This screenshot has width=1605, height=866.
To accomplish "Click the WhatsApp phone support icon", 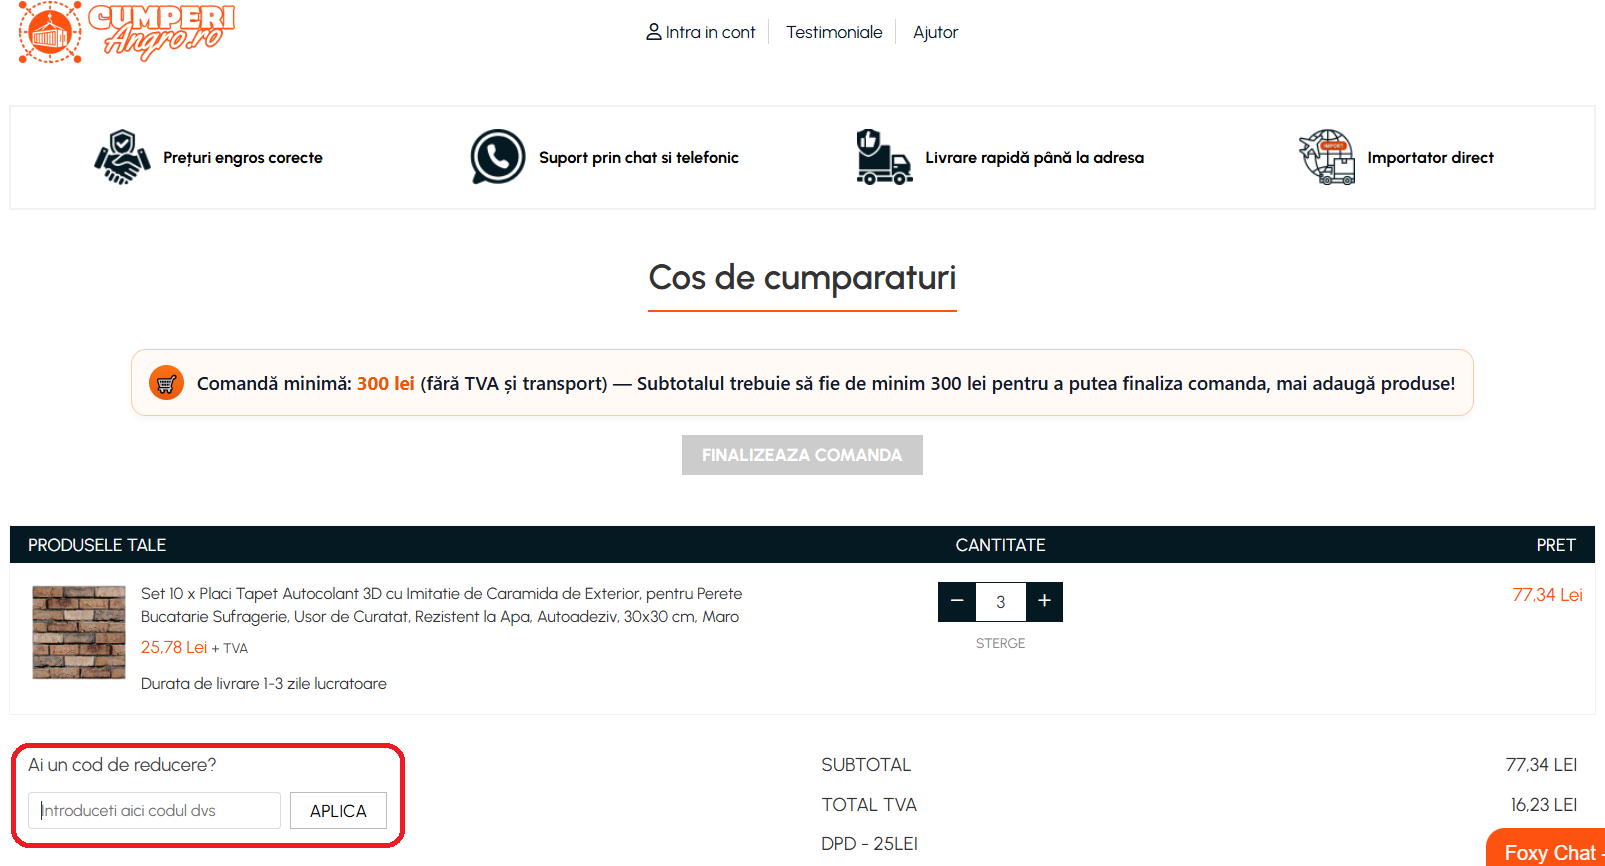I will pyautogui.click(x=497, y=157).
